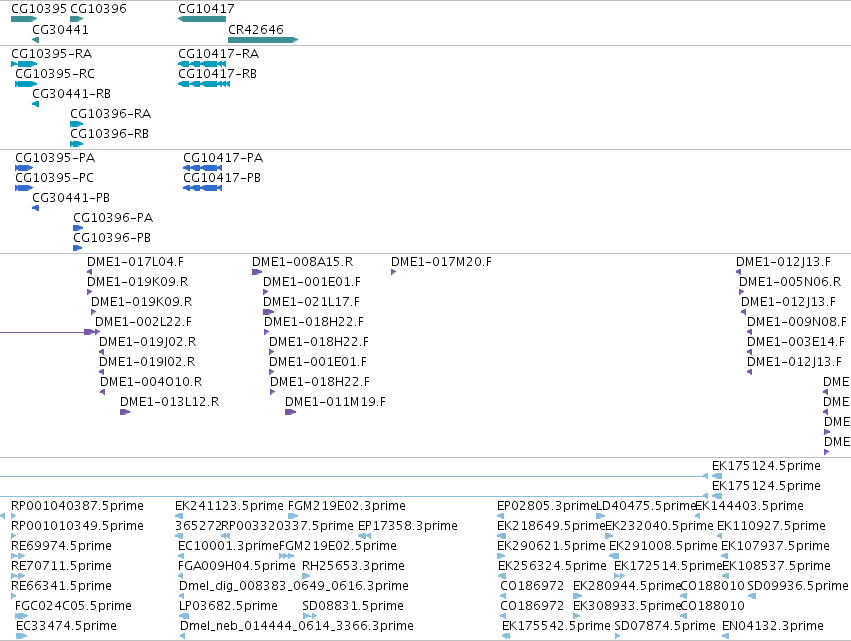Screen dimensions: 851x641
Task: Click EST RE69974.5prime
Action: pyautogui.click(x=61, y=546)
